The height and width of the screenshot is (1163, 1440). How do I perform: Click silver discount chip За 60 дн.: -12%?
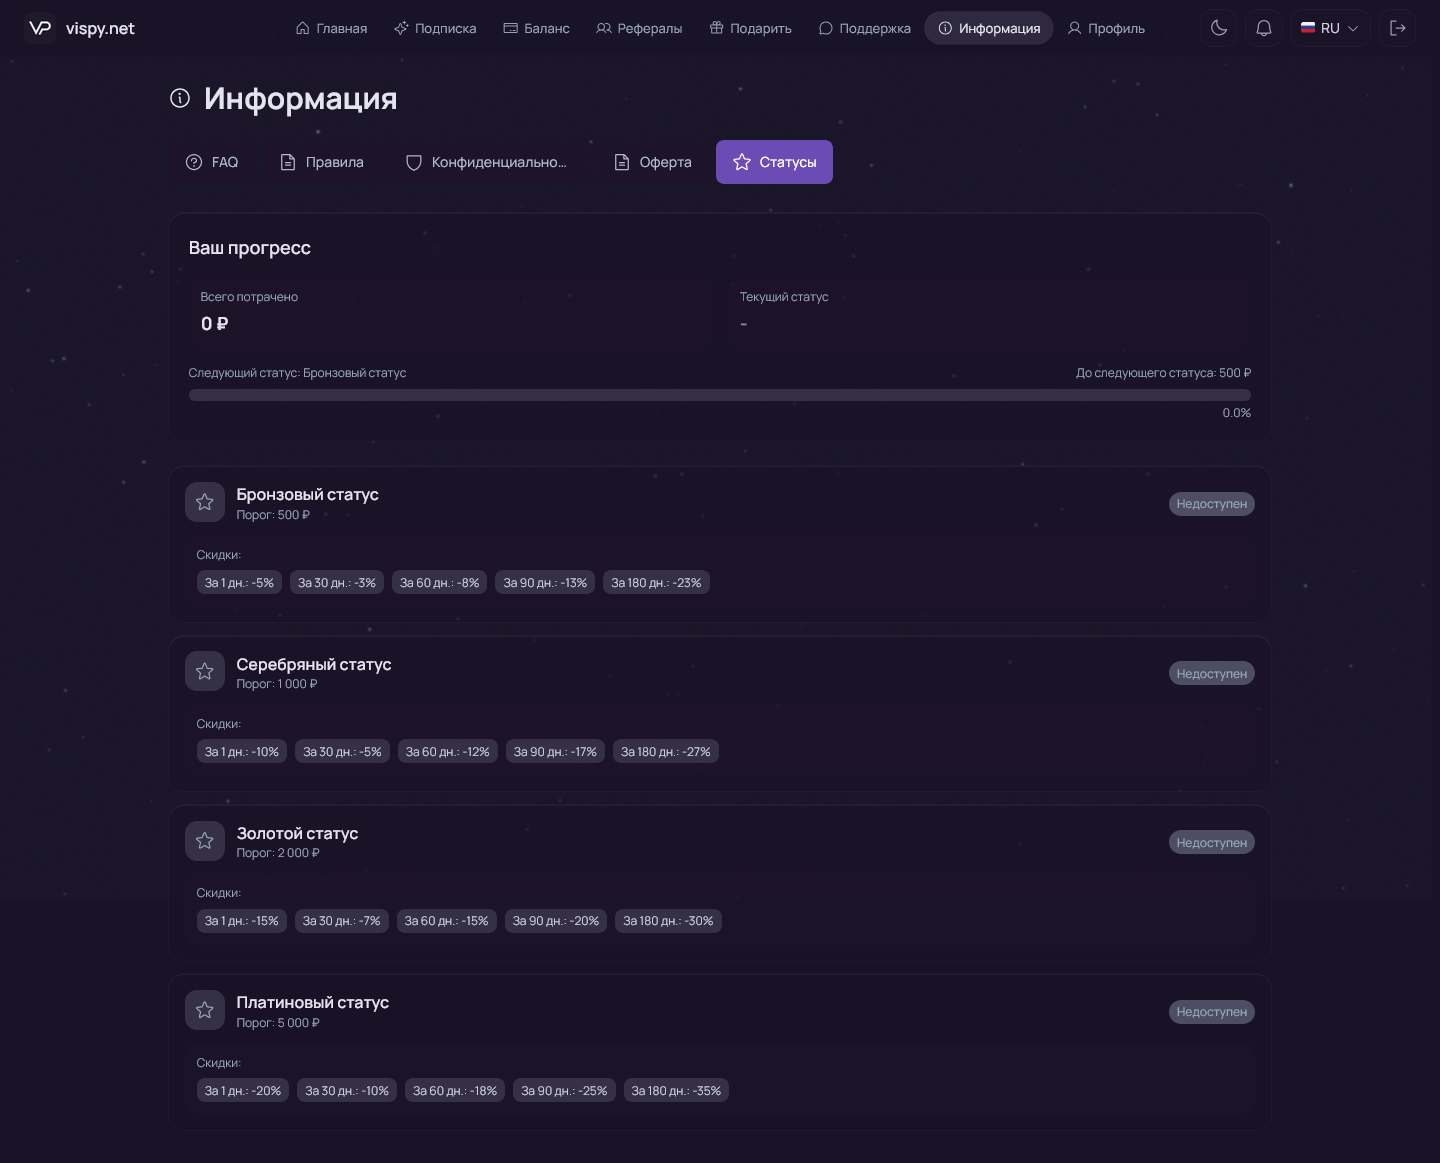point(448,752)
